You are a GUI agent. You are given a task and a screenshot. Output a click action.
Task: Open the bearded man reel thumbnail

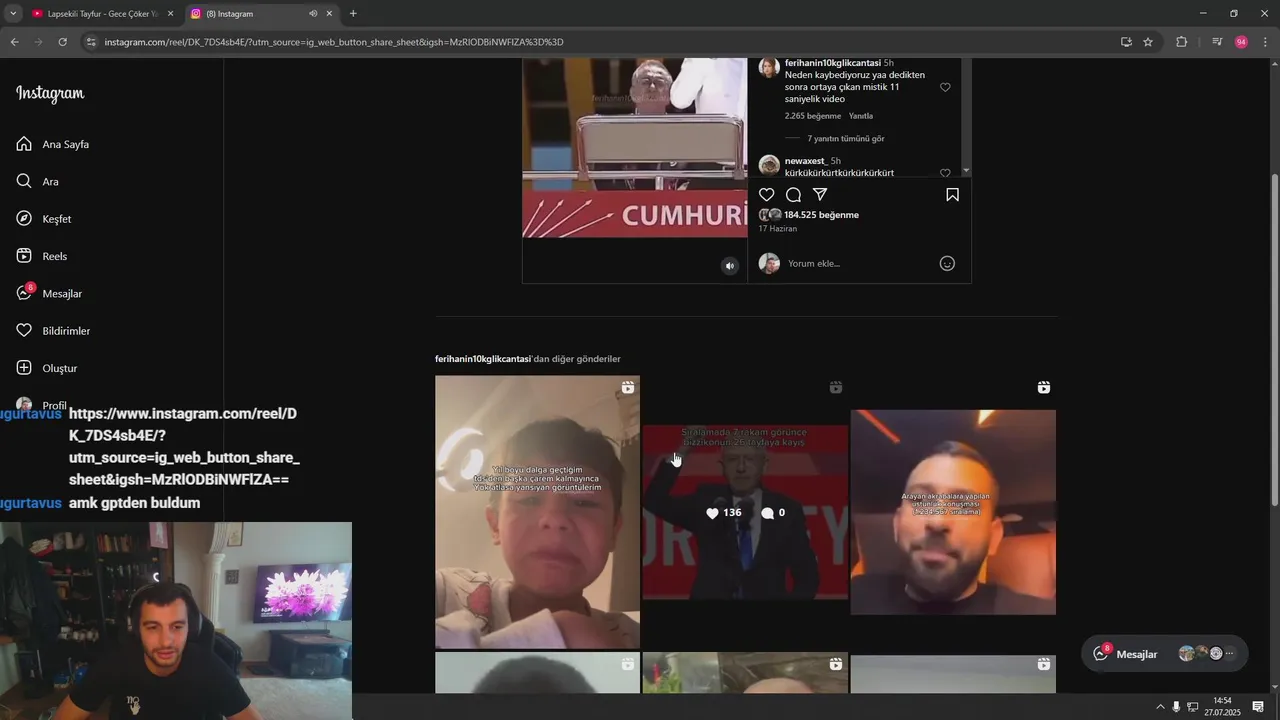(953, 512)
